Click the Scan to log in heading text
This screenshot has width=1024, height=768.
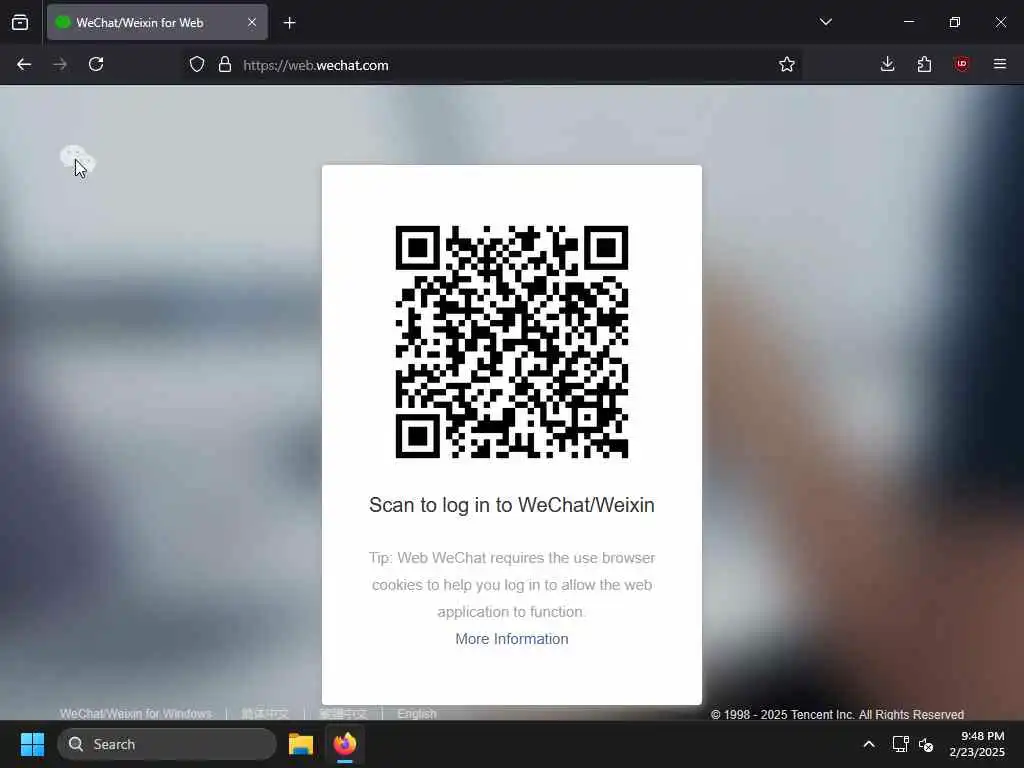point(512,505)
